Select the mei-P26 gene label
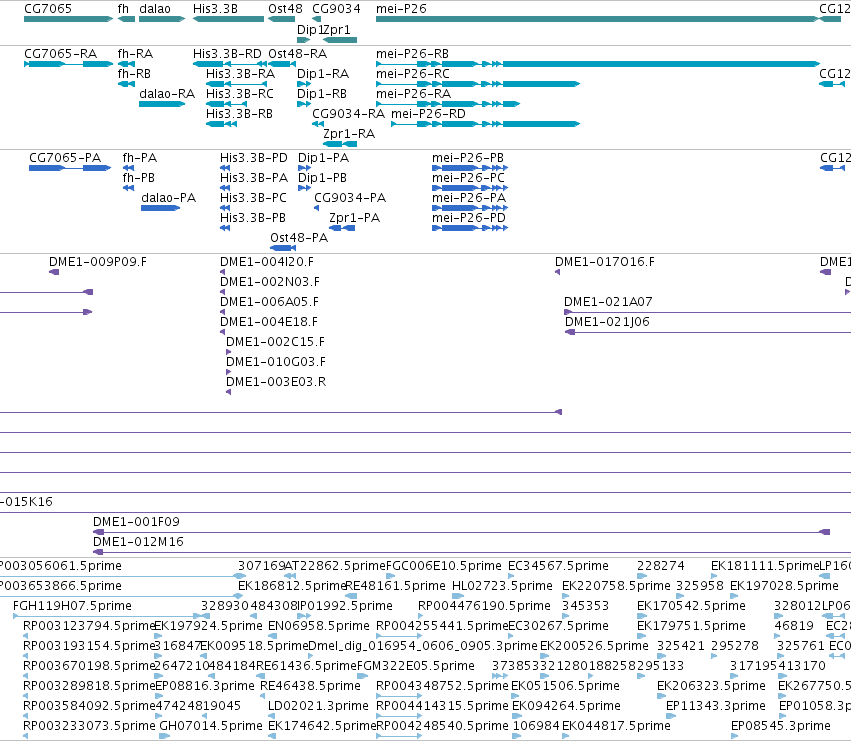The width and height of the screenshot is (851, 741). click(401, 9)
